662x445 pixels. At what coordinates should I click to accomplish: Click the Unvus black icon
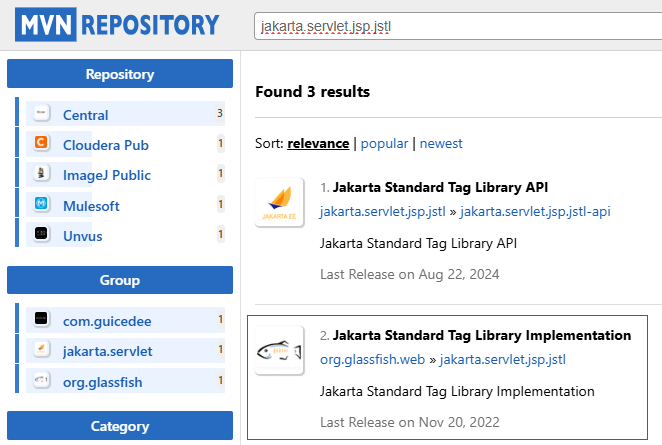click(x=41, y=233)
